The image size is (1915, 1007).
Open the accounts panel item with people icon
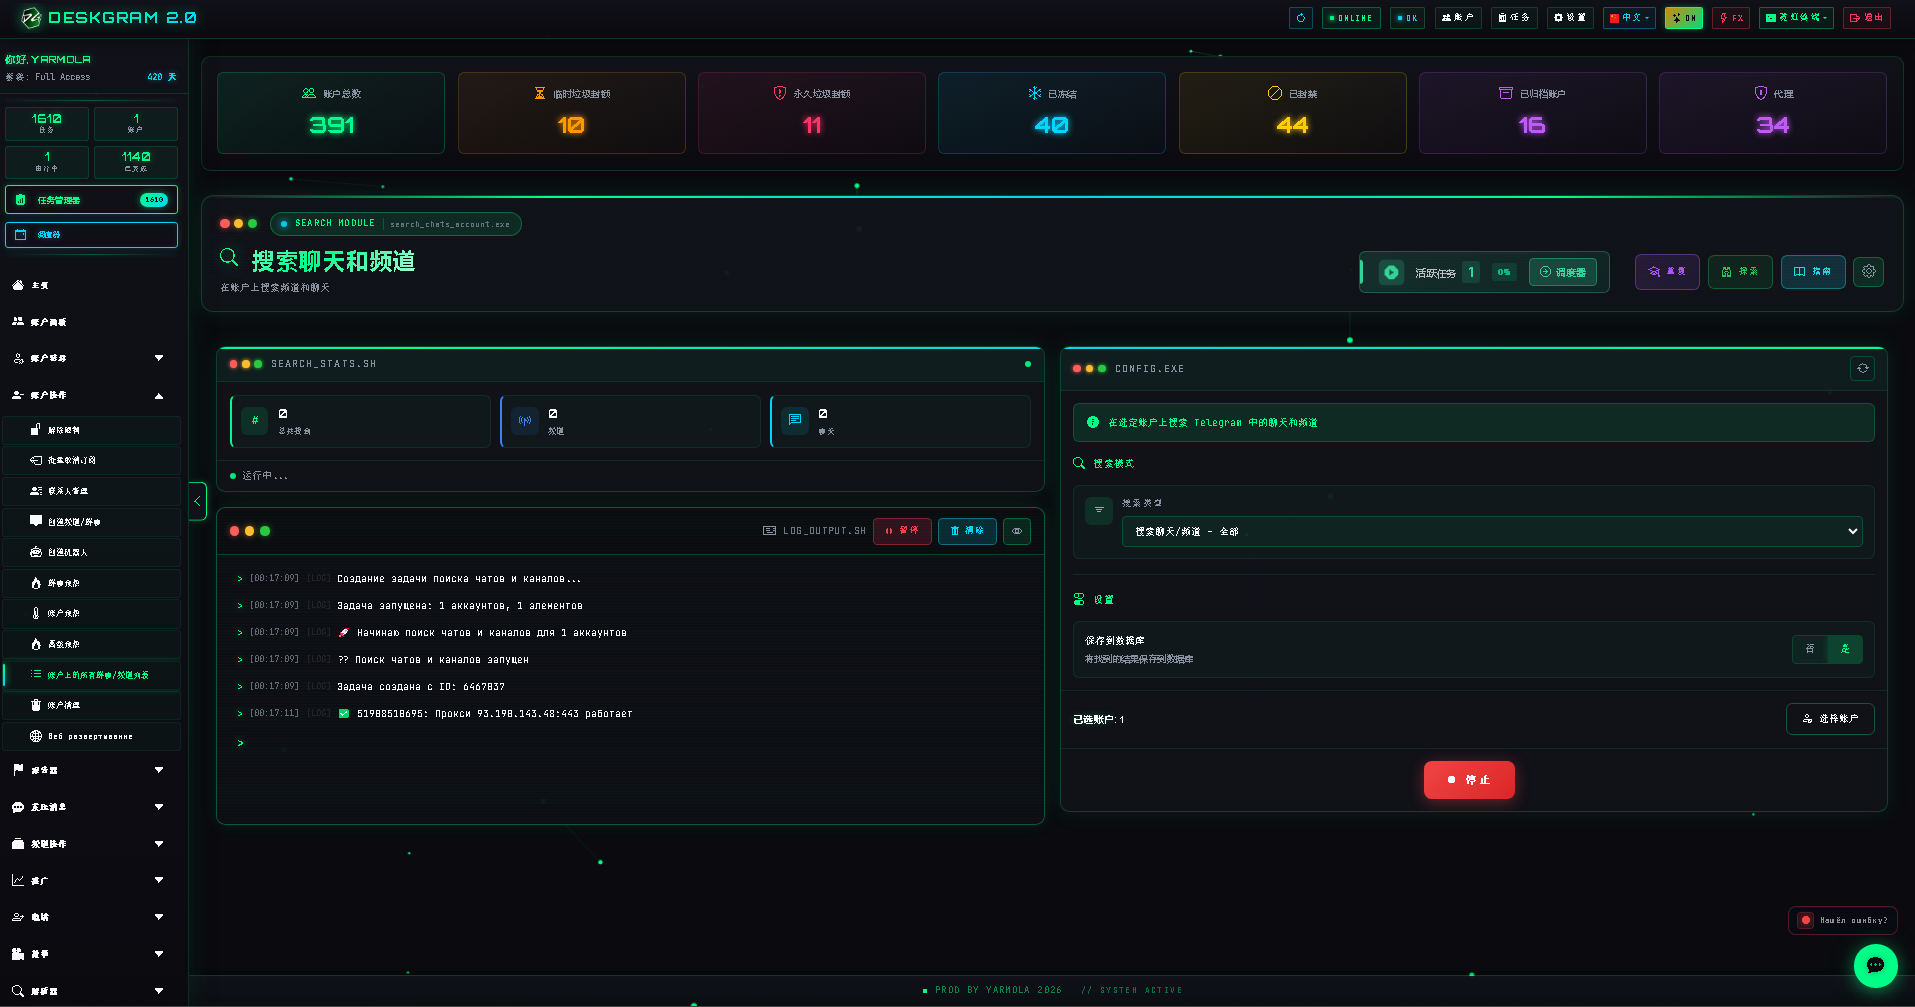(x=91, y=322)
